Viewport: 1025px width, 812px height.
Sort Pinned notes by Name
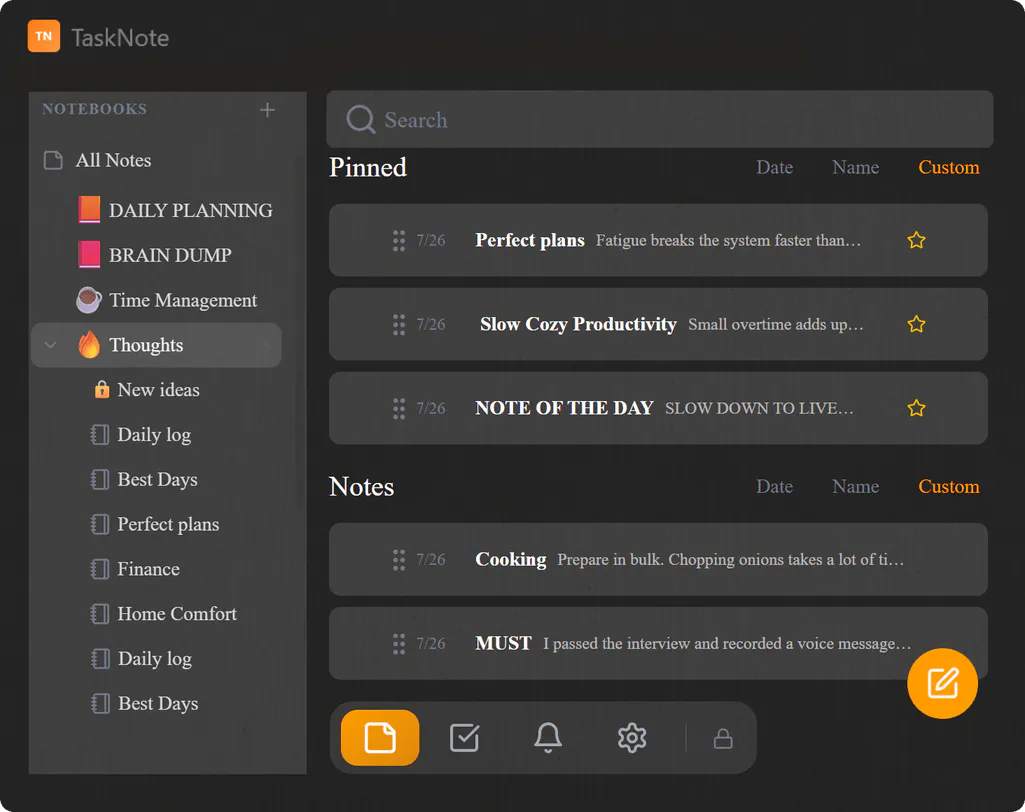(855, 167)
